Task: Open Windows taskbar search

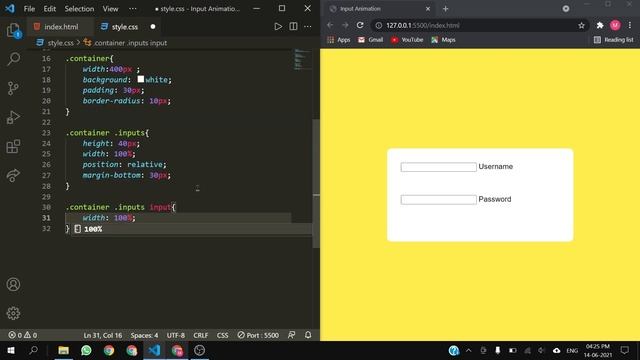Action: pos(33,350)
